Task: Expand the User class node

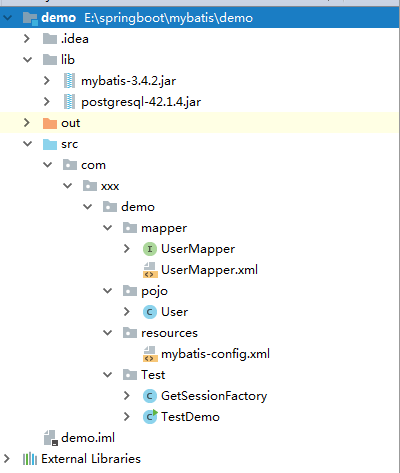Action: pyautogui.click(x=127, y=312)
